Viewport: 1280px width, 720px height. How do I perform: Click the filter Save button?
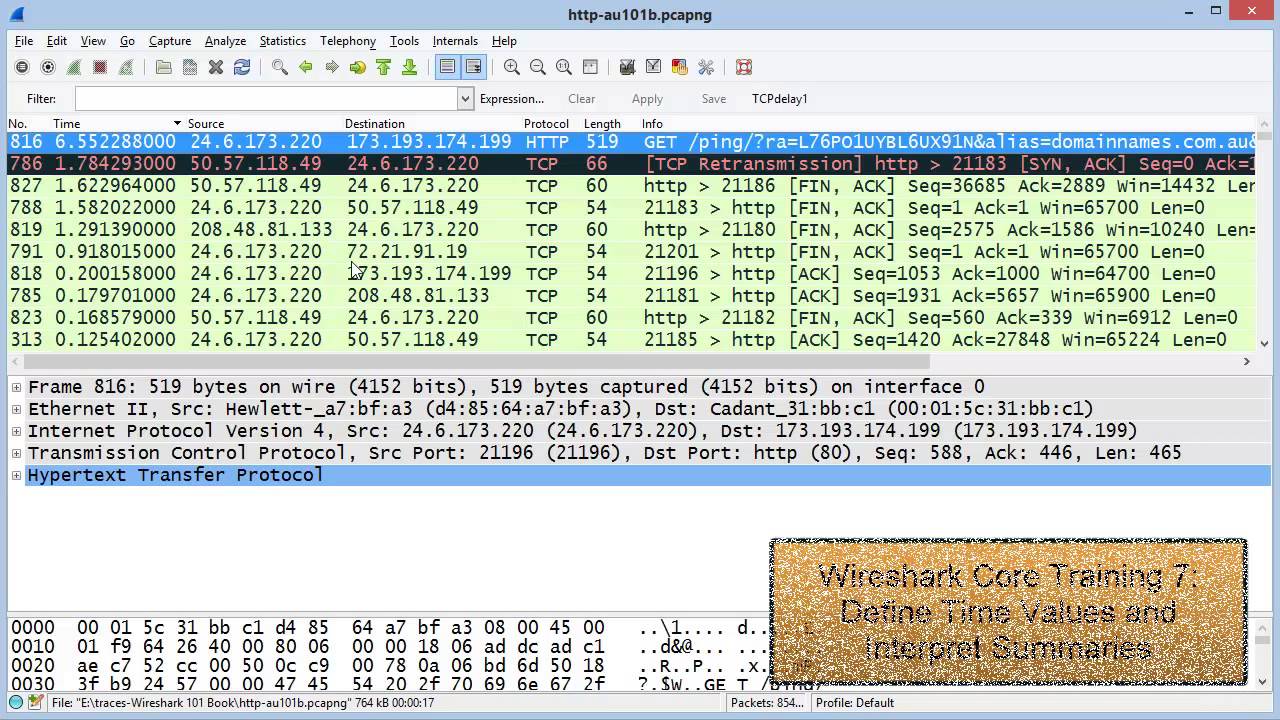click(714, 99)
